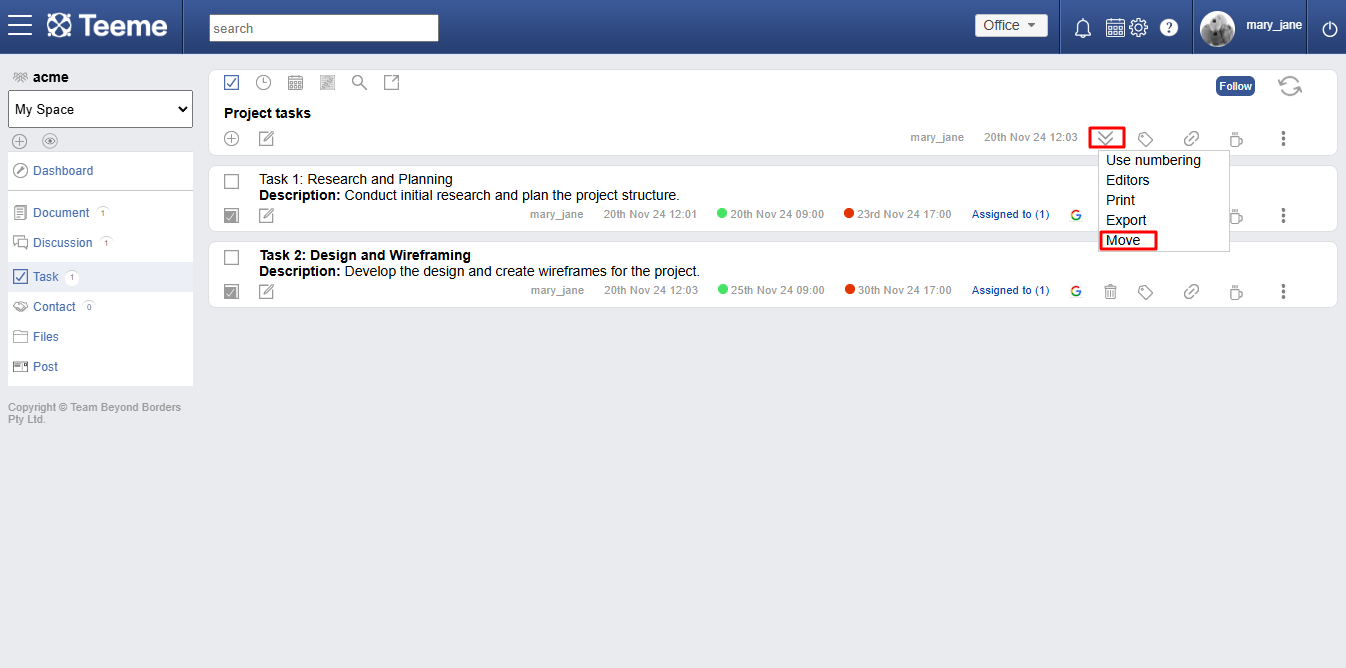Switch to the time view clock icon
Screen dimensions: 1346x668
263,83
